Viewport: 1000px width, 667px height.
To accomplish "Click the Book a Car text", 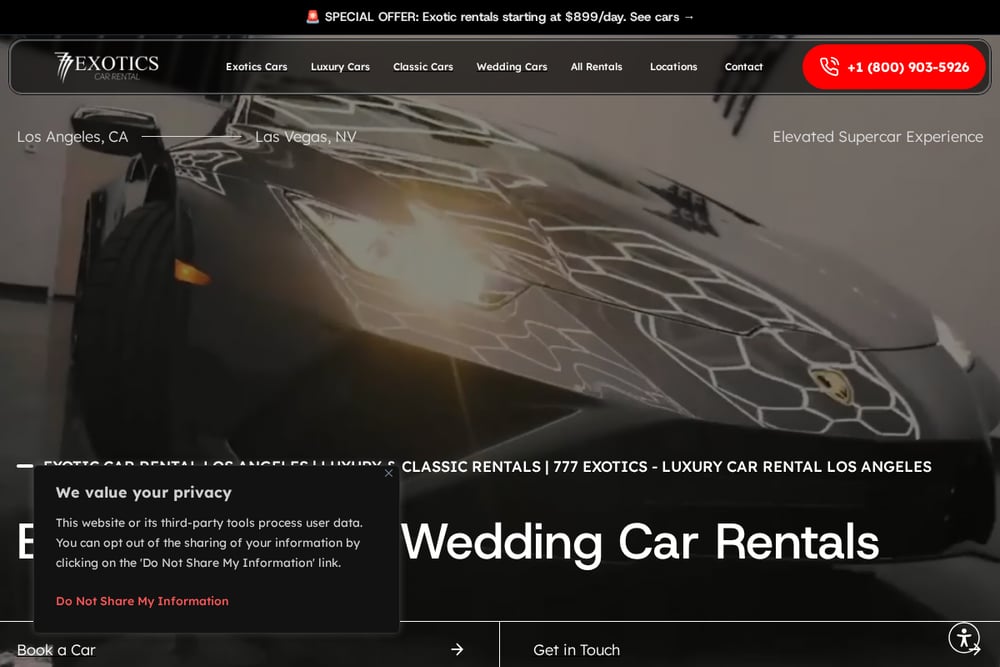I will coord(56,650).
